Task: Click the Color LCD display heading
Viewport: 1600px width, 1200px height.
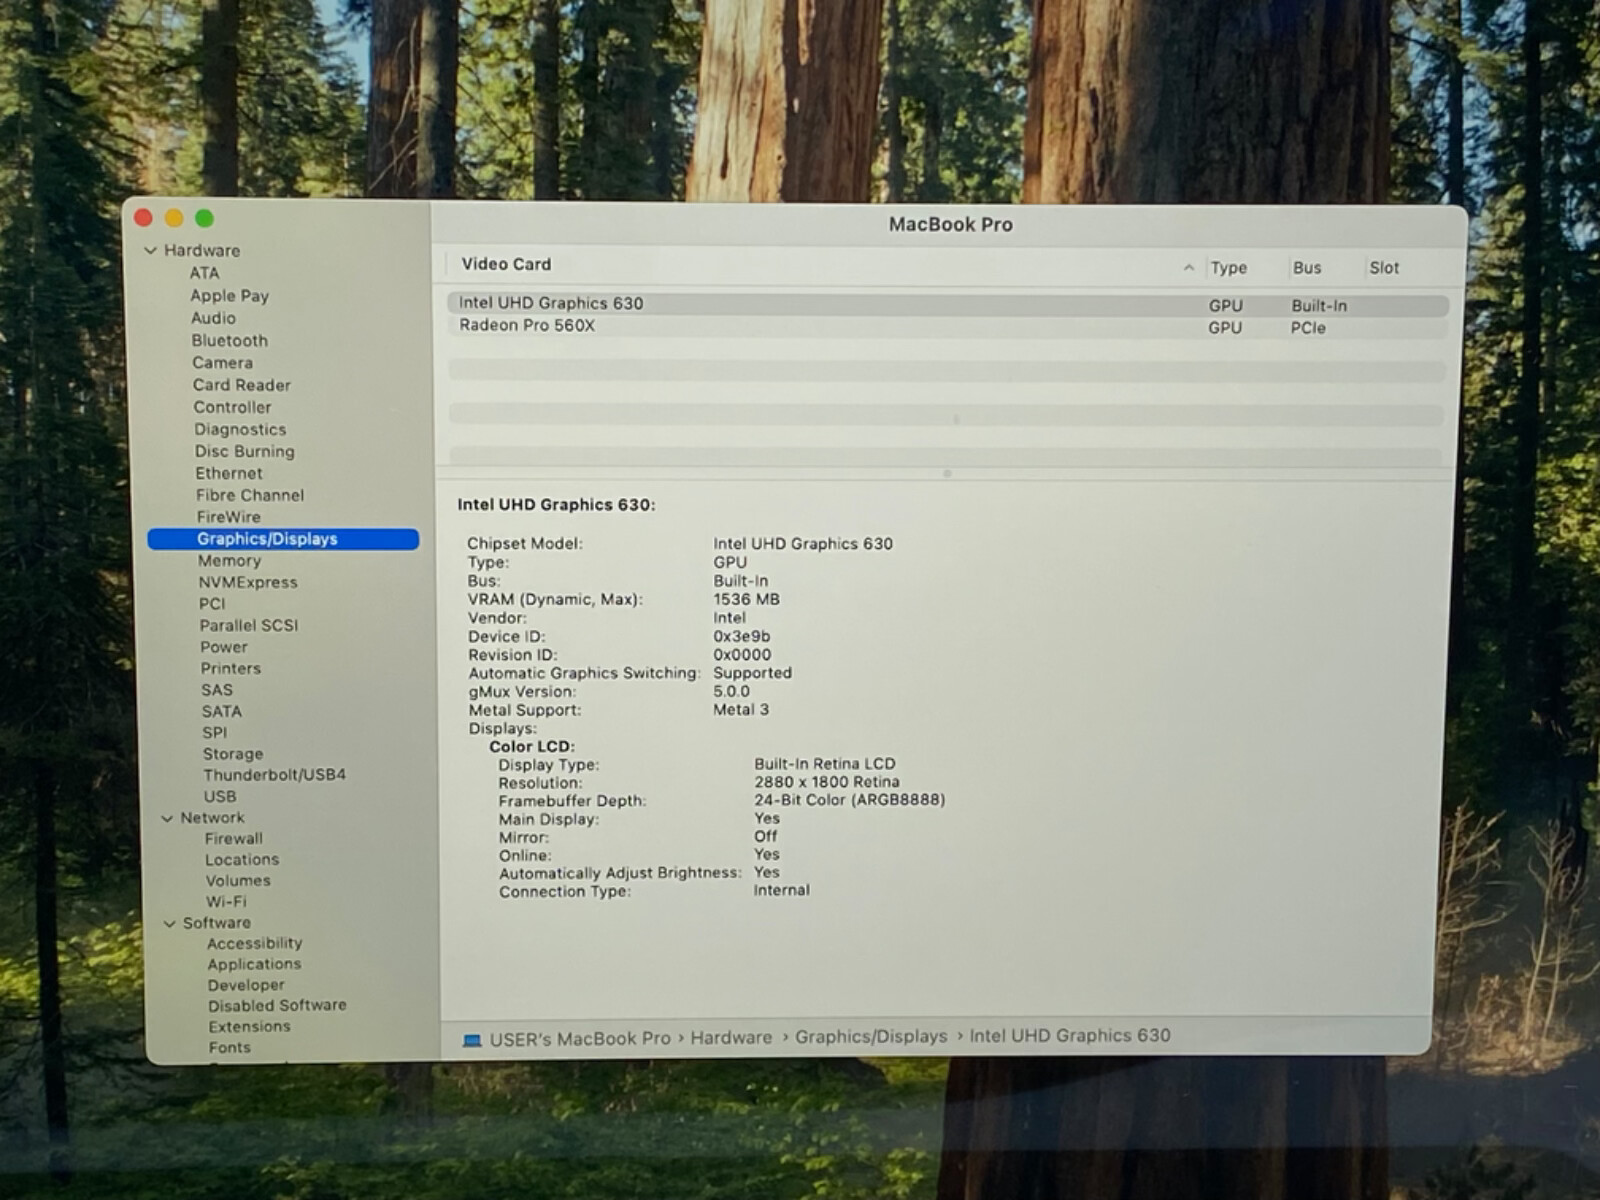Action: click(x=532, y=747)
